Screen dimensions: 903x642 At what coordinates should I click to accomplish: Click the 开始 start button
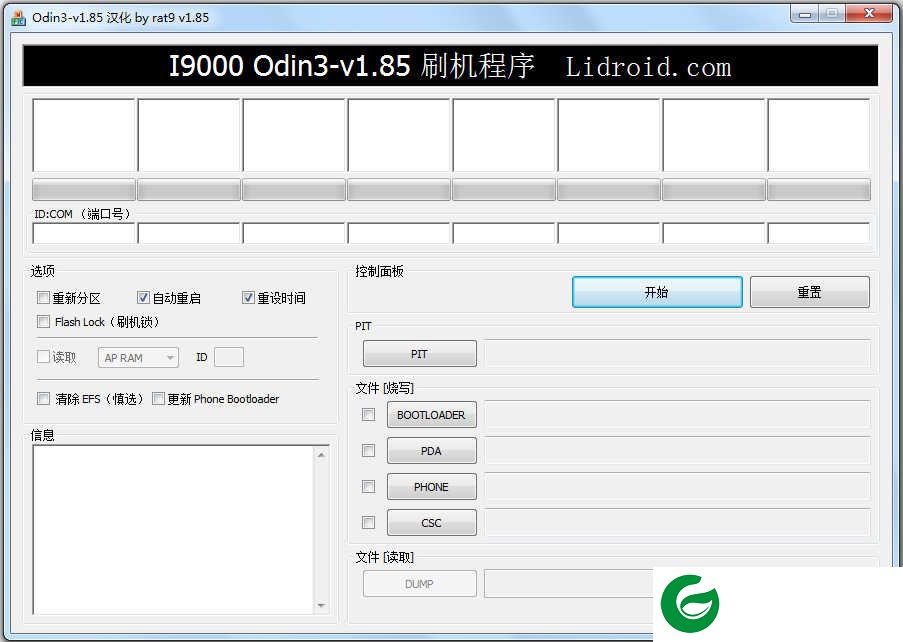pyautogui.click(x=657, y=292)
